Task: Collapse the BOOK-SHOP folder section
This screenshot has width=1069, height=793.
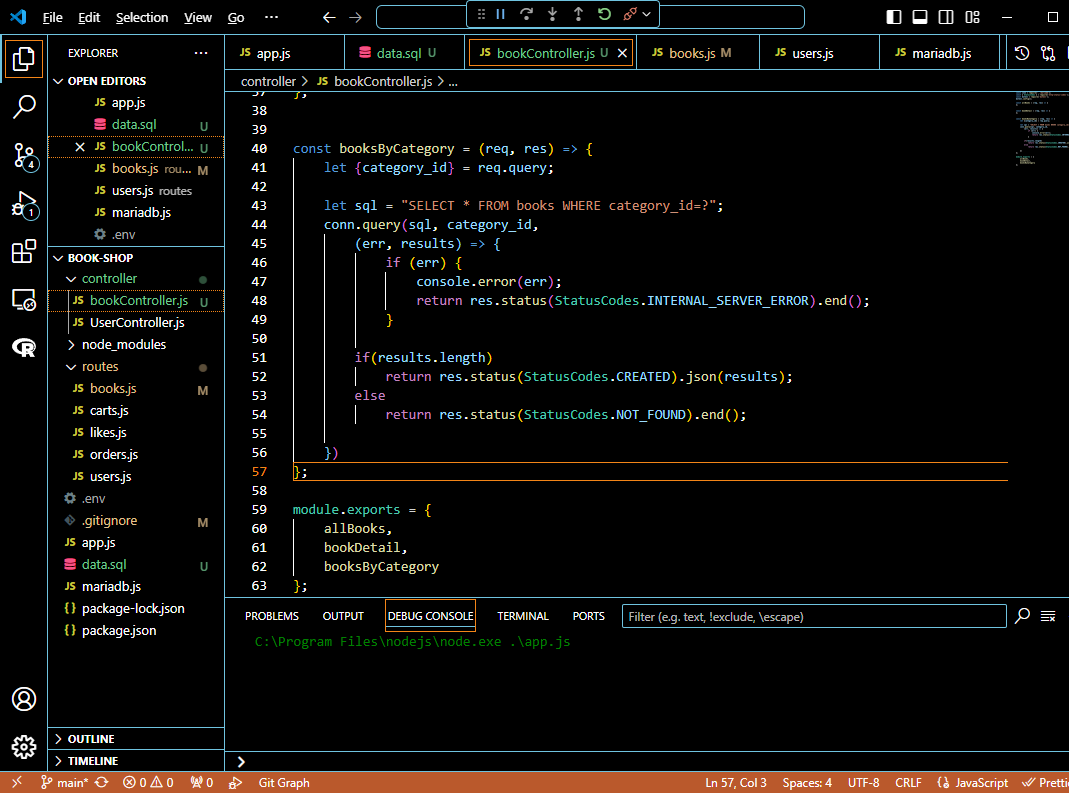Action: [59, 258]
